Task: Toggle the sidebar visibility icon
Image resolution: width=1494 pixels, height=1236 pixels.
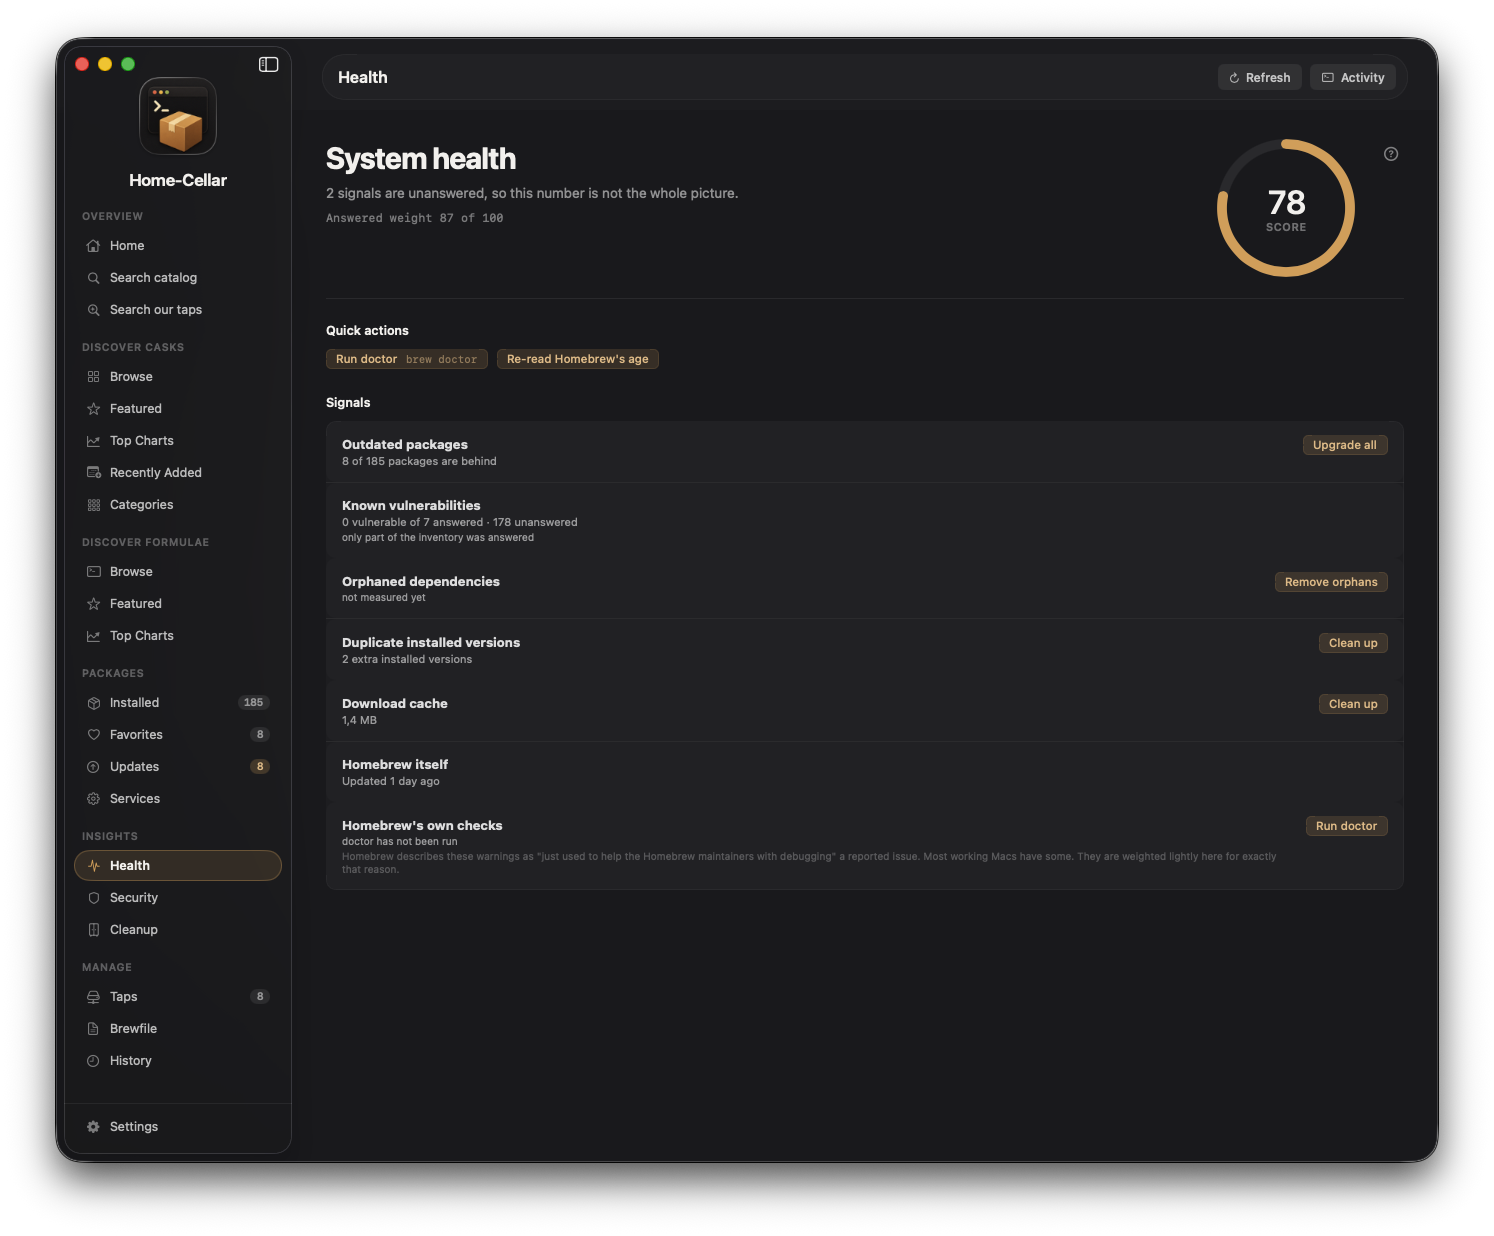Action: coord(268,64)
